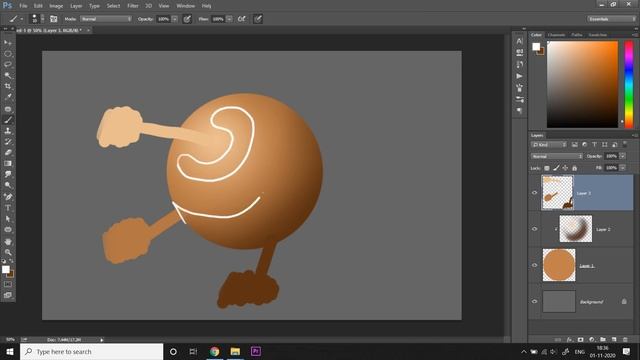Open the layer Opacity dropdown arrow
The image size is (640, 360).
click(622, 156)
